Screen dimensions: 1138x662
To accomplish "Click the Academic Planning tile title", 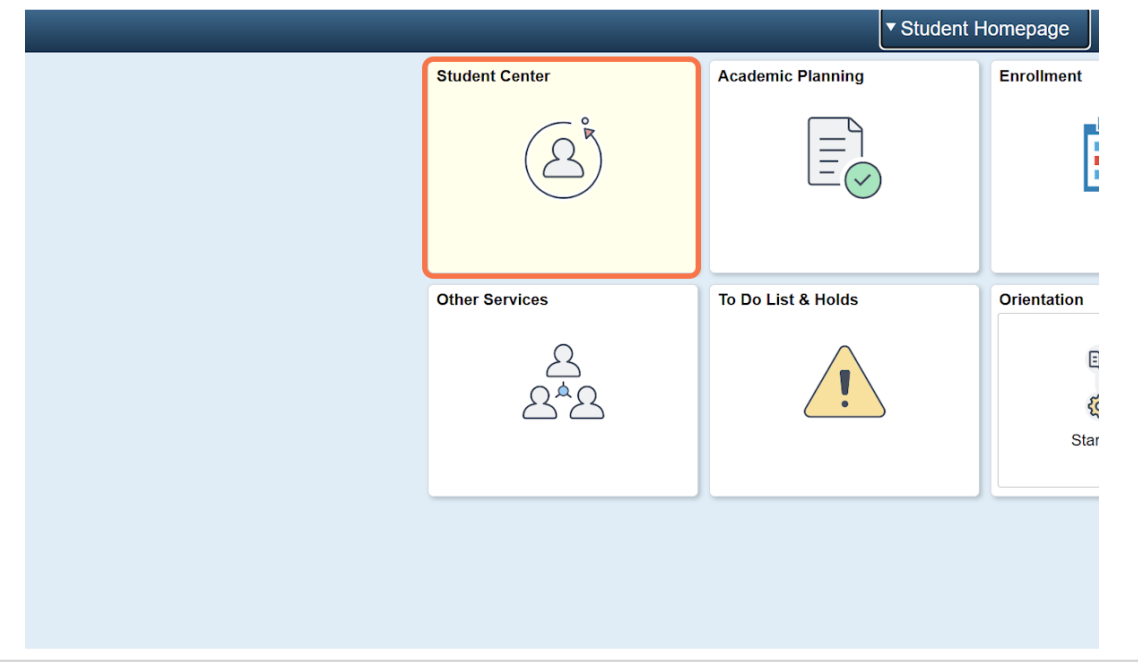I will [x=790, y=76].
